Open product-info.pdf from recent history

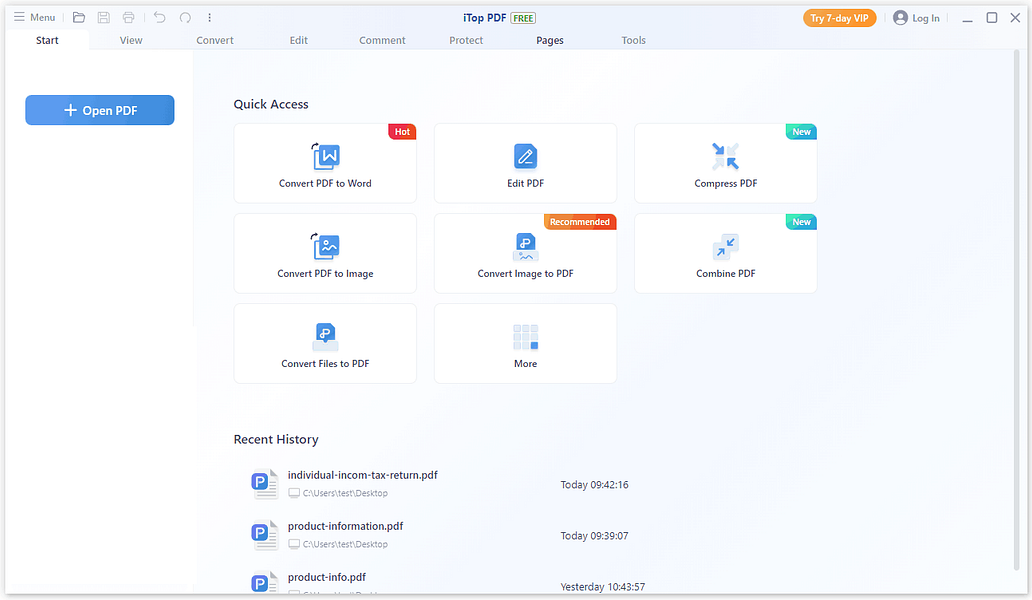(x=326, y=577)
